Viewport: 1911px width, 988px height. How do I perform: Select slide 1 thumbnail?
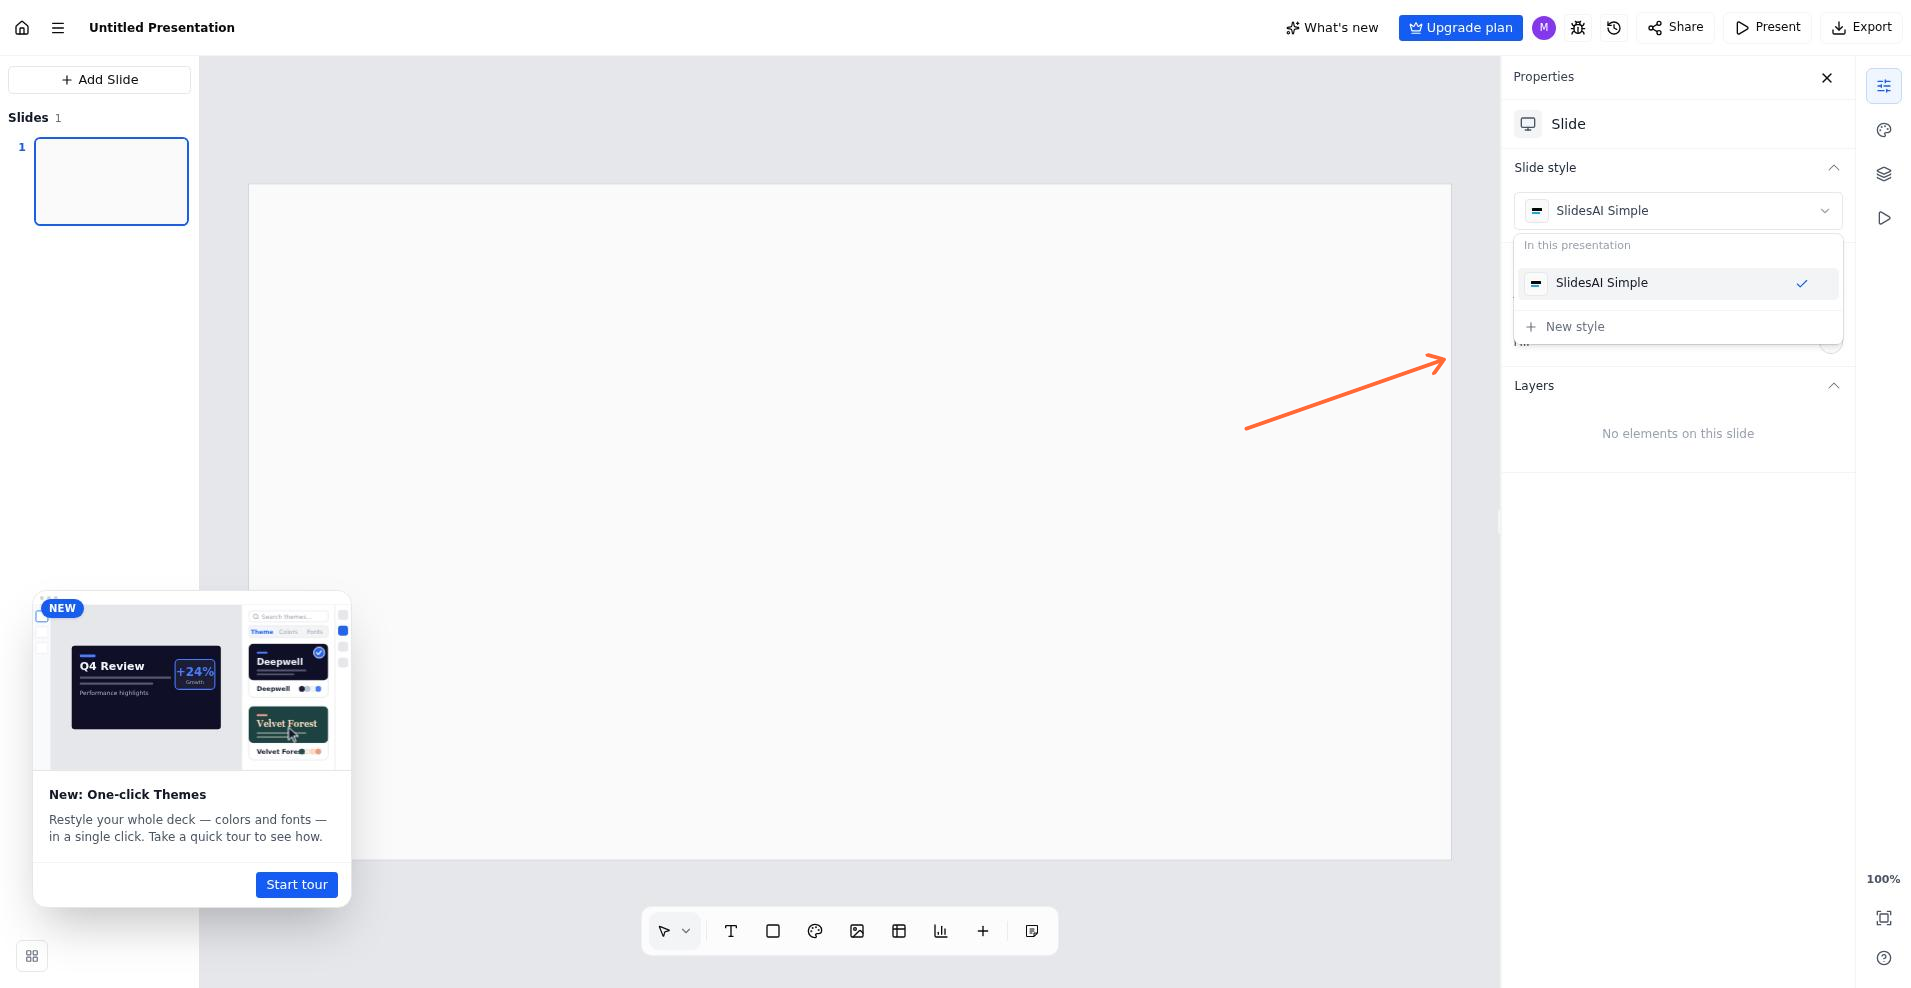[111, 181]
